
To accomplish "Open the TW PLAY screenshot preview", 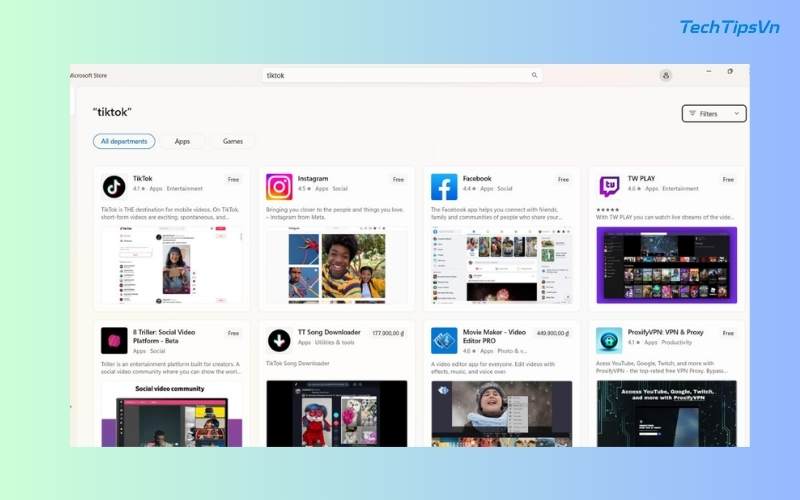I will 667,265.
